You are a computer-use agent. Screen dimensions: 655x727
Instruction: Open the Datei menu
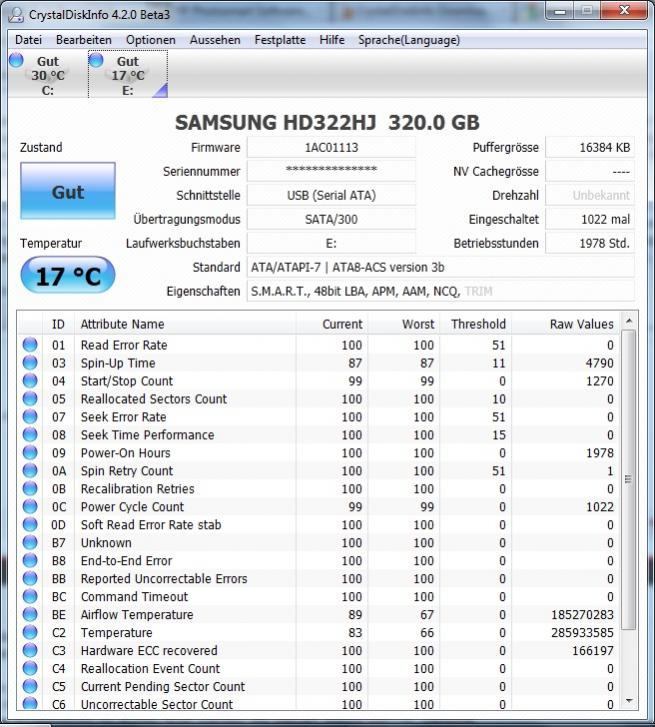pyautogui.click(x=28, y=40)
